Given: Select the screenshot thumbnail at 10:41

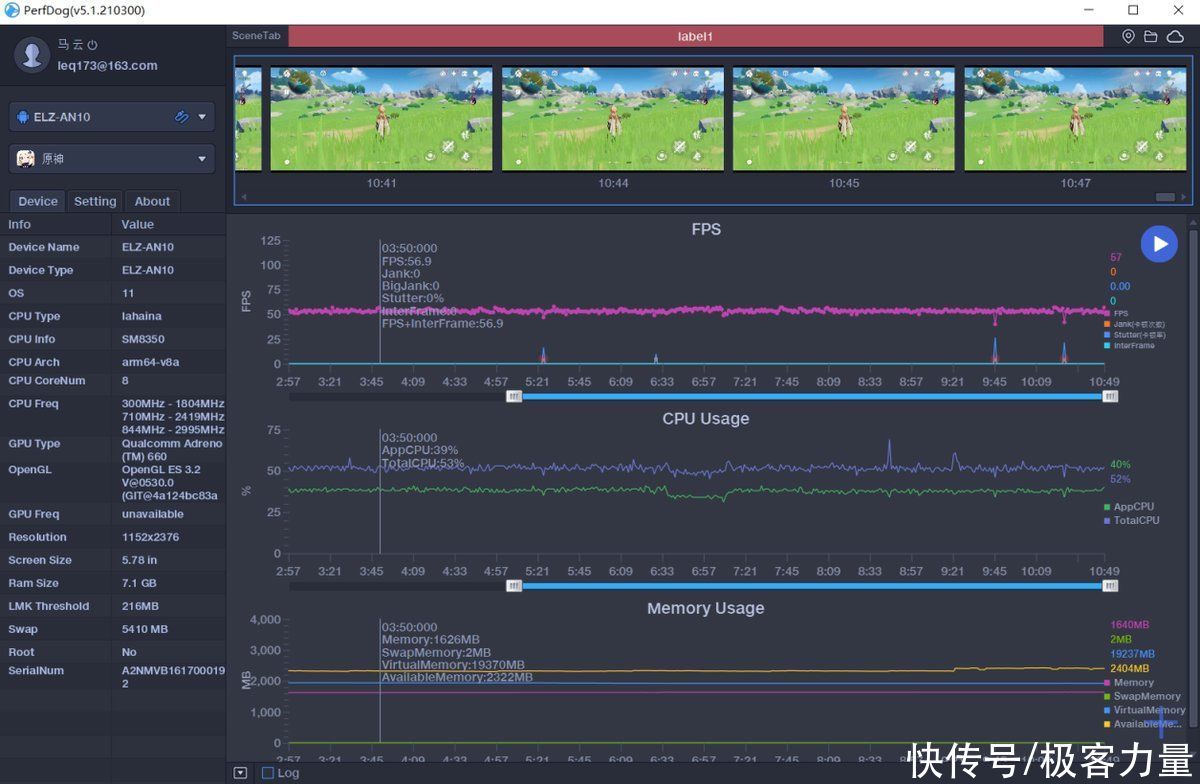Looking at the screenshot, I should pyautogui.click(x=381, y=119).
